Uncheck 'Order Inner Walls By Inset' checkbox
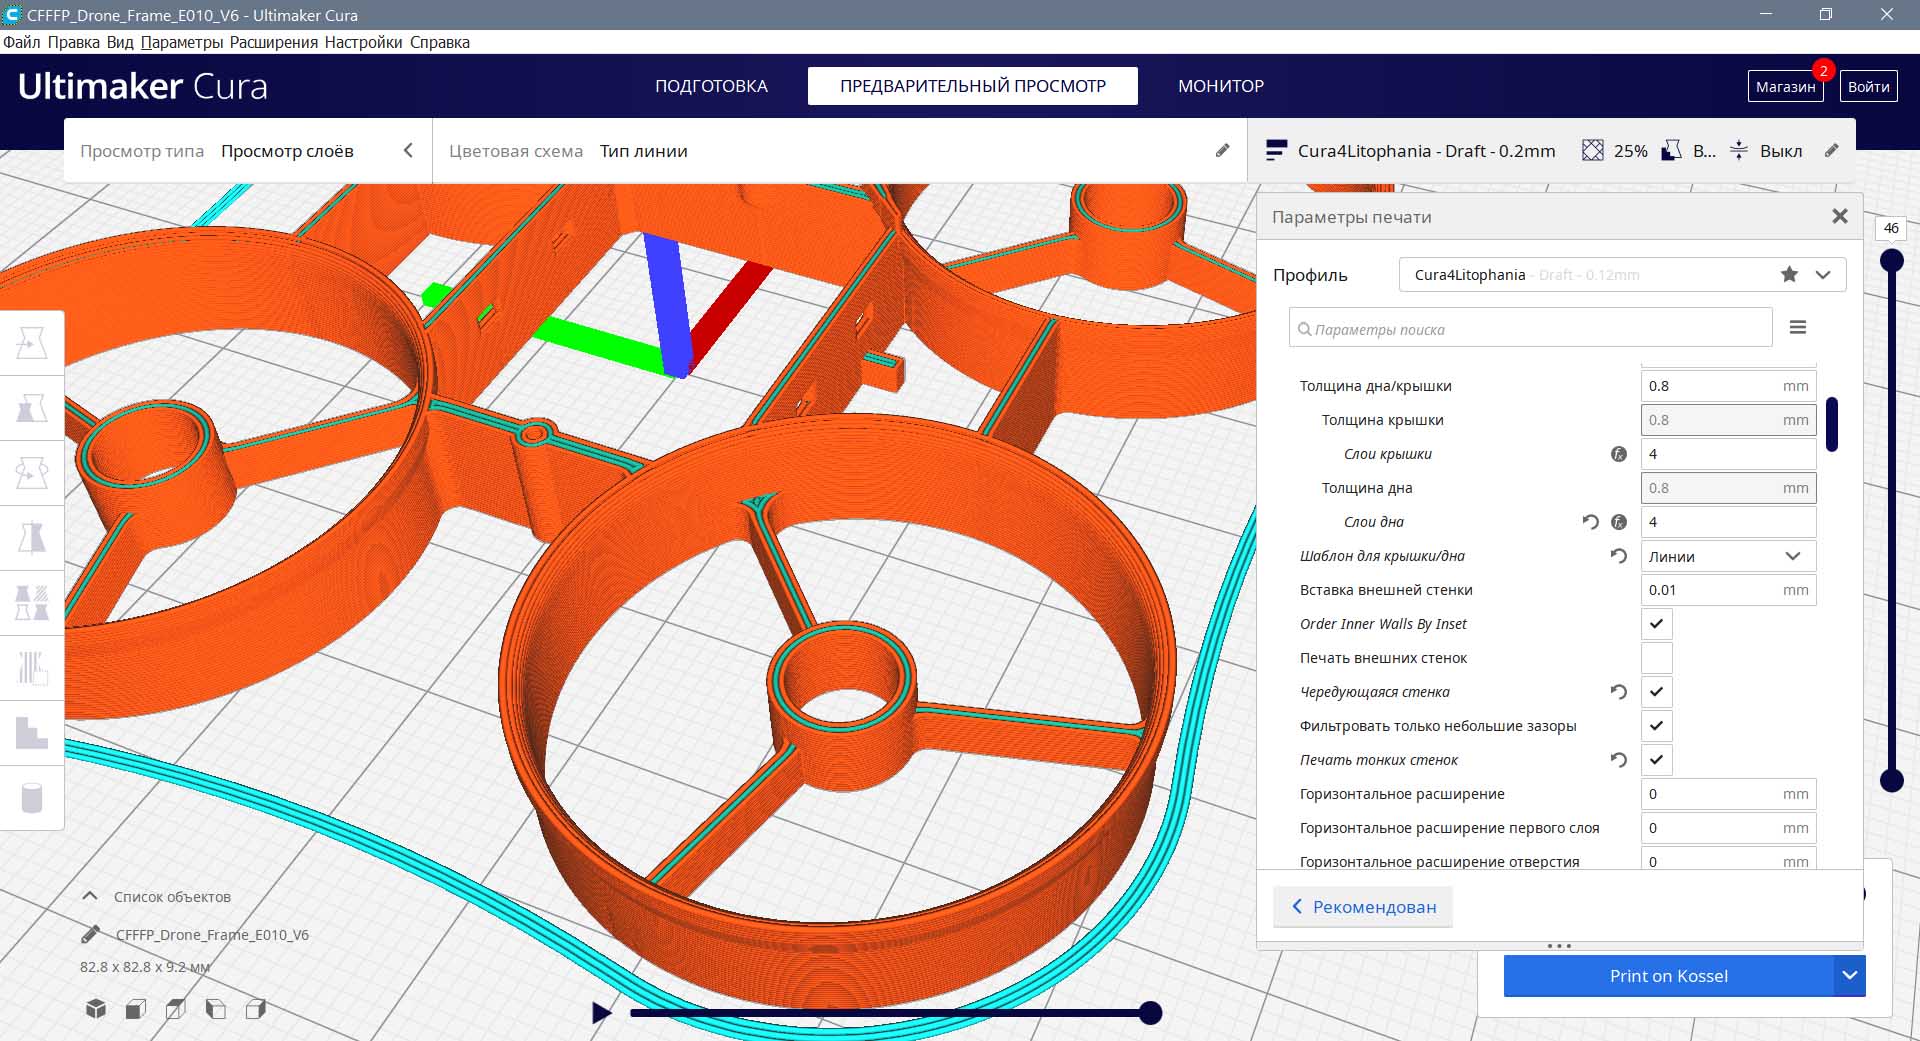This screenshot has height=1041, width=1920. [1656, 624]
